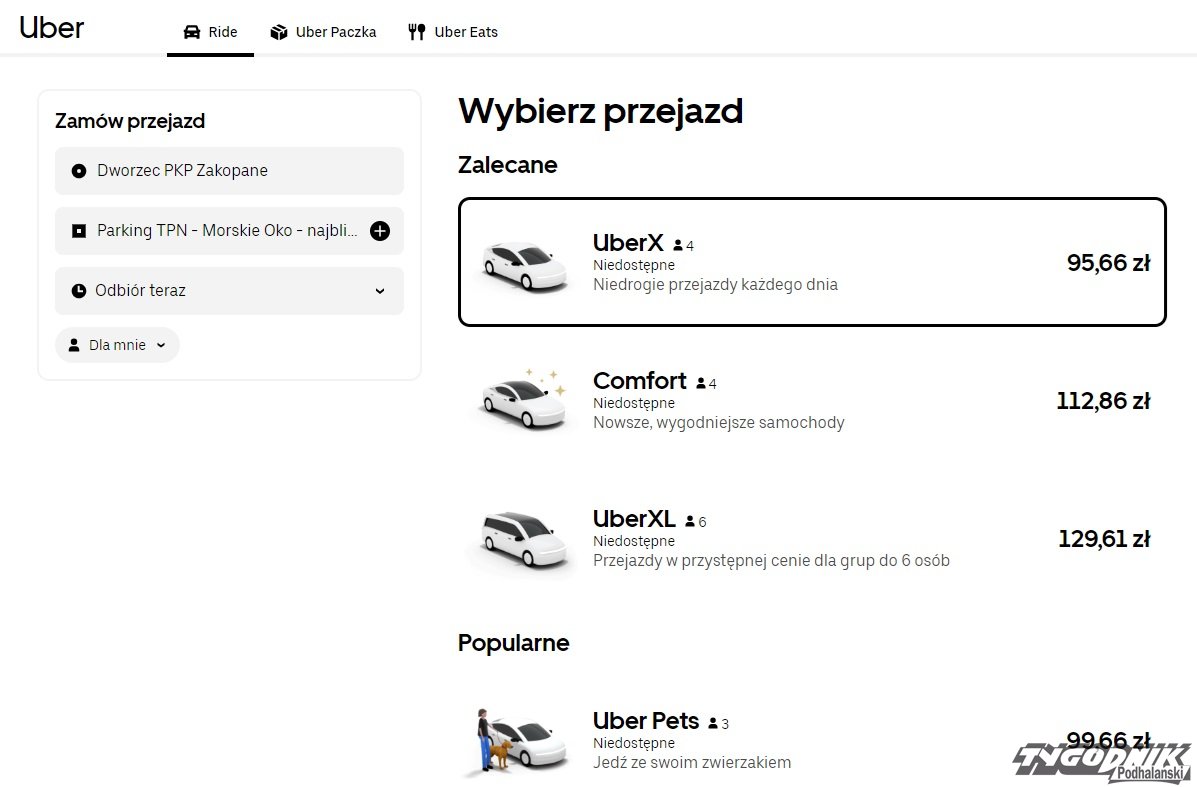Expand the Dla mnie rider selector
Screen dimensions: 1197x787
[x=161, y=345]
